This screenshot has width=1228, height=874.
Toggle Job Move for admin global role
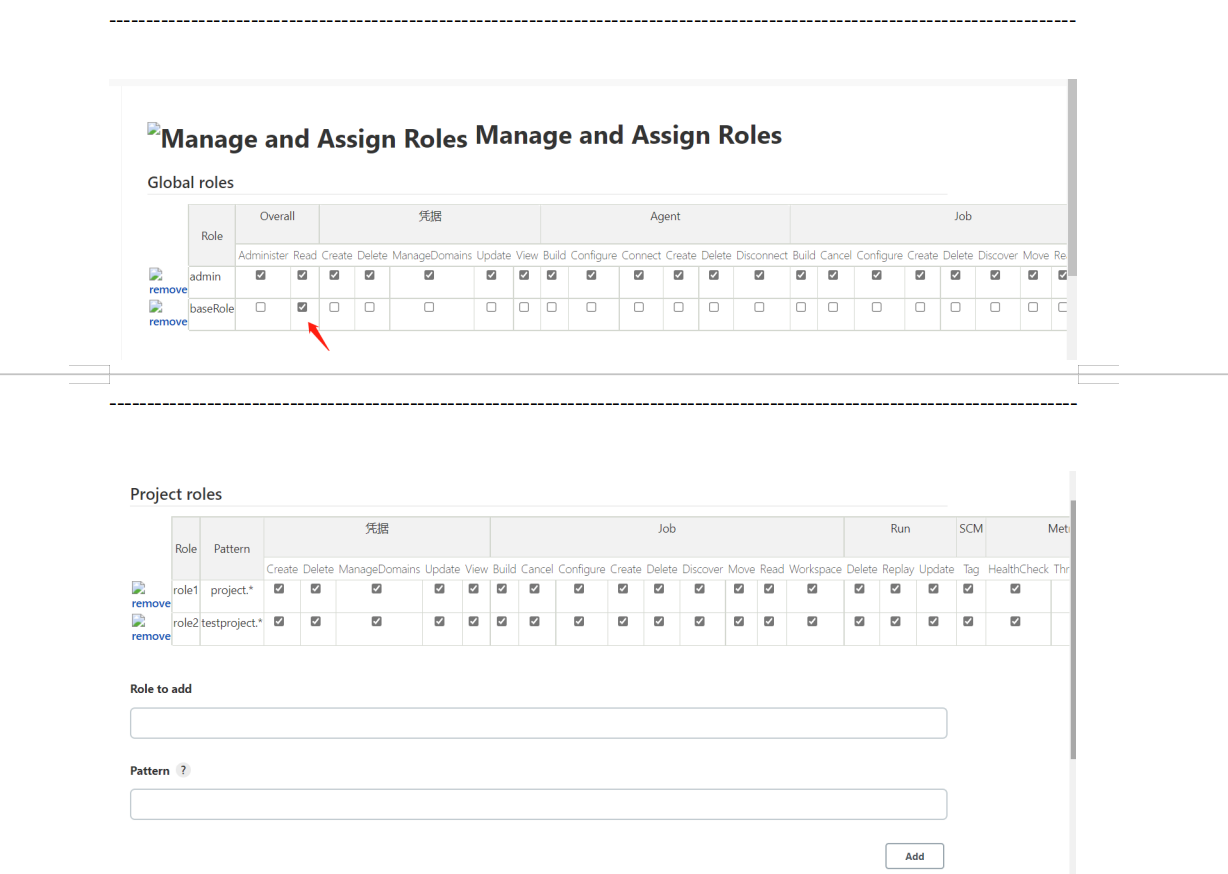pos(1033,275)
